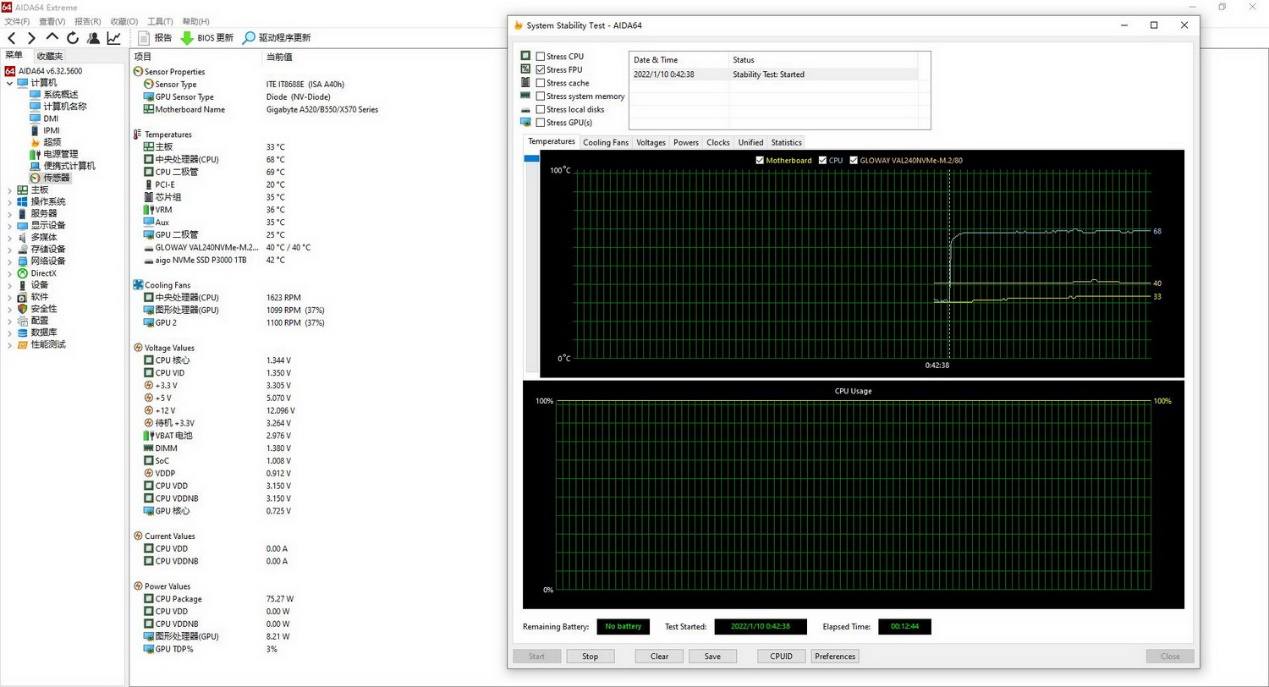Click the Refresh icon in the toolbar
Viewport: 1269px width, 687px height.
tap(72, 38)
